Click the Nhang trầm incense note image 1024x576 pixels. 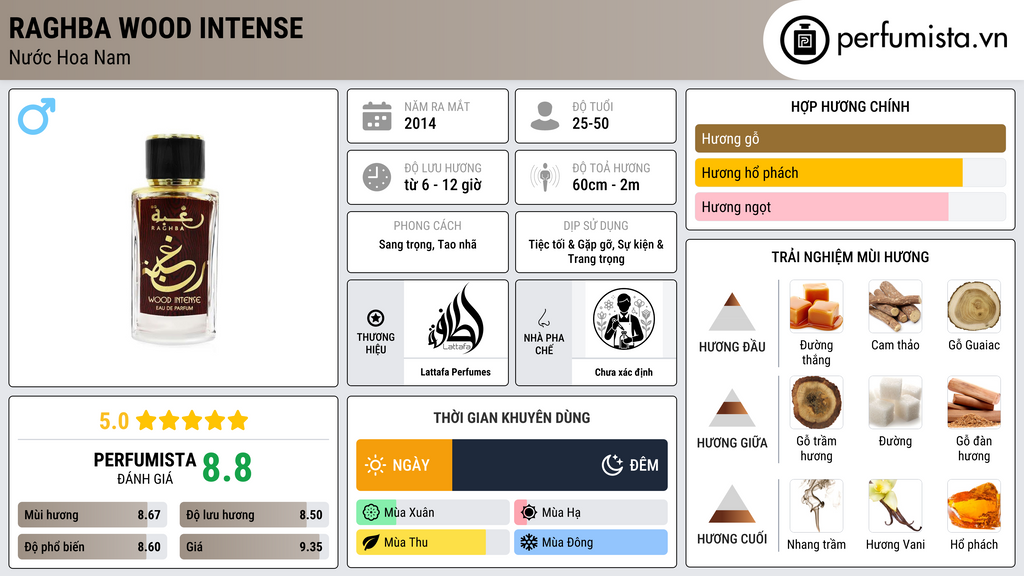tap(816, 506)
